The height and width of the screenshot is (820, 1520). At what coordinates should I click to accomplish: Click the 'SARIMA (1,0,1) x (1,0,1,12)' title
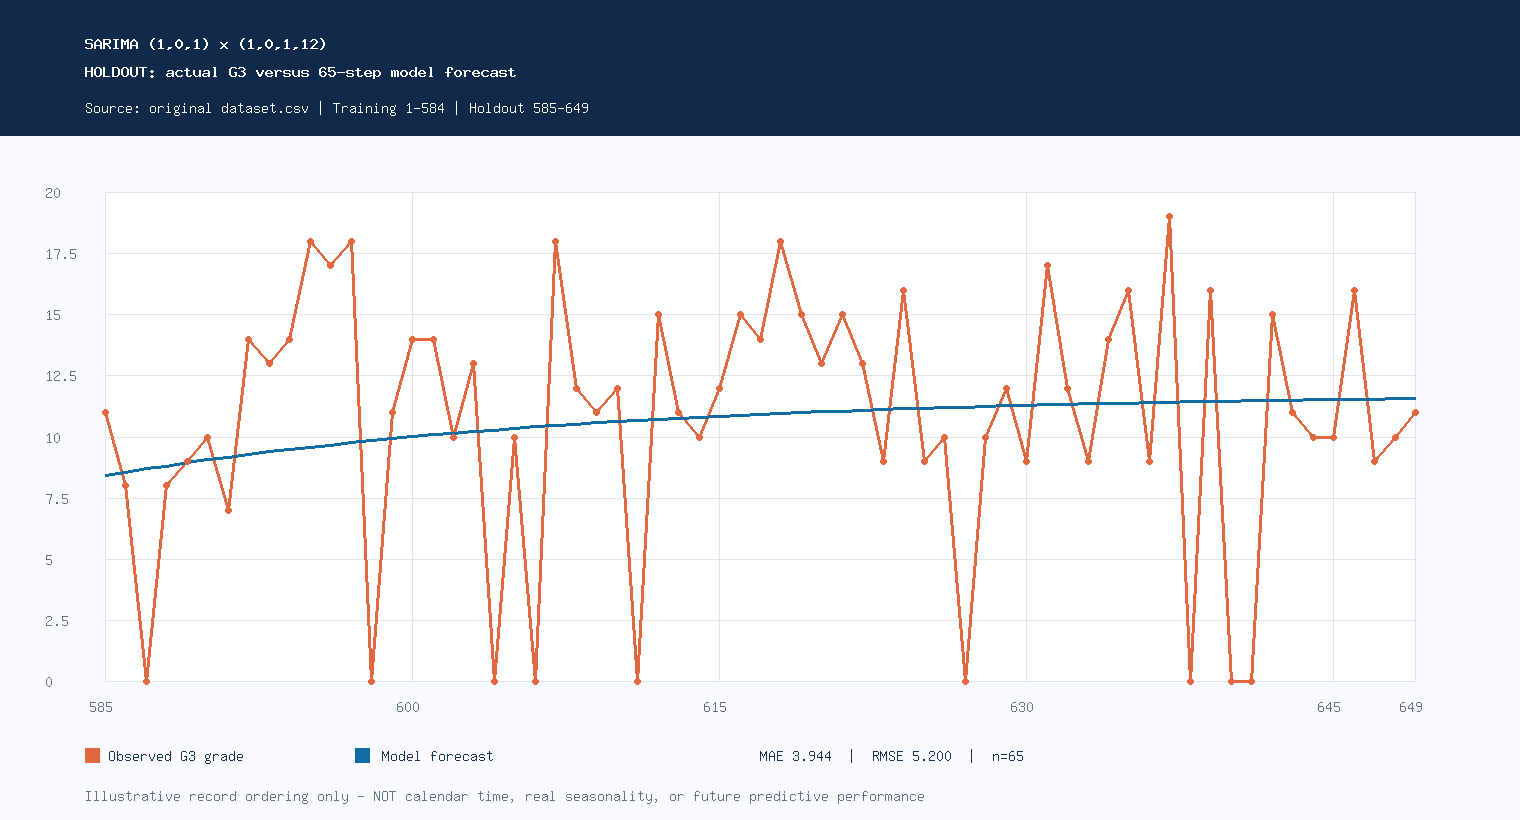205,44
